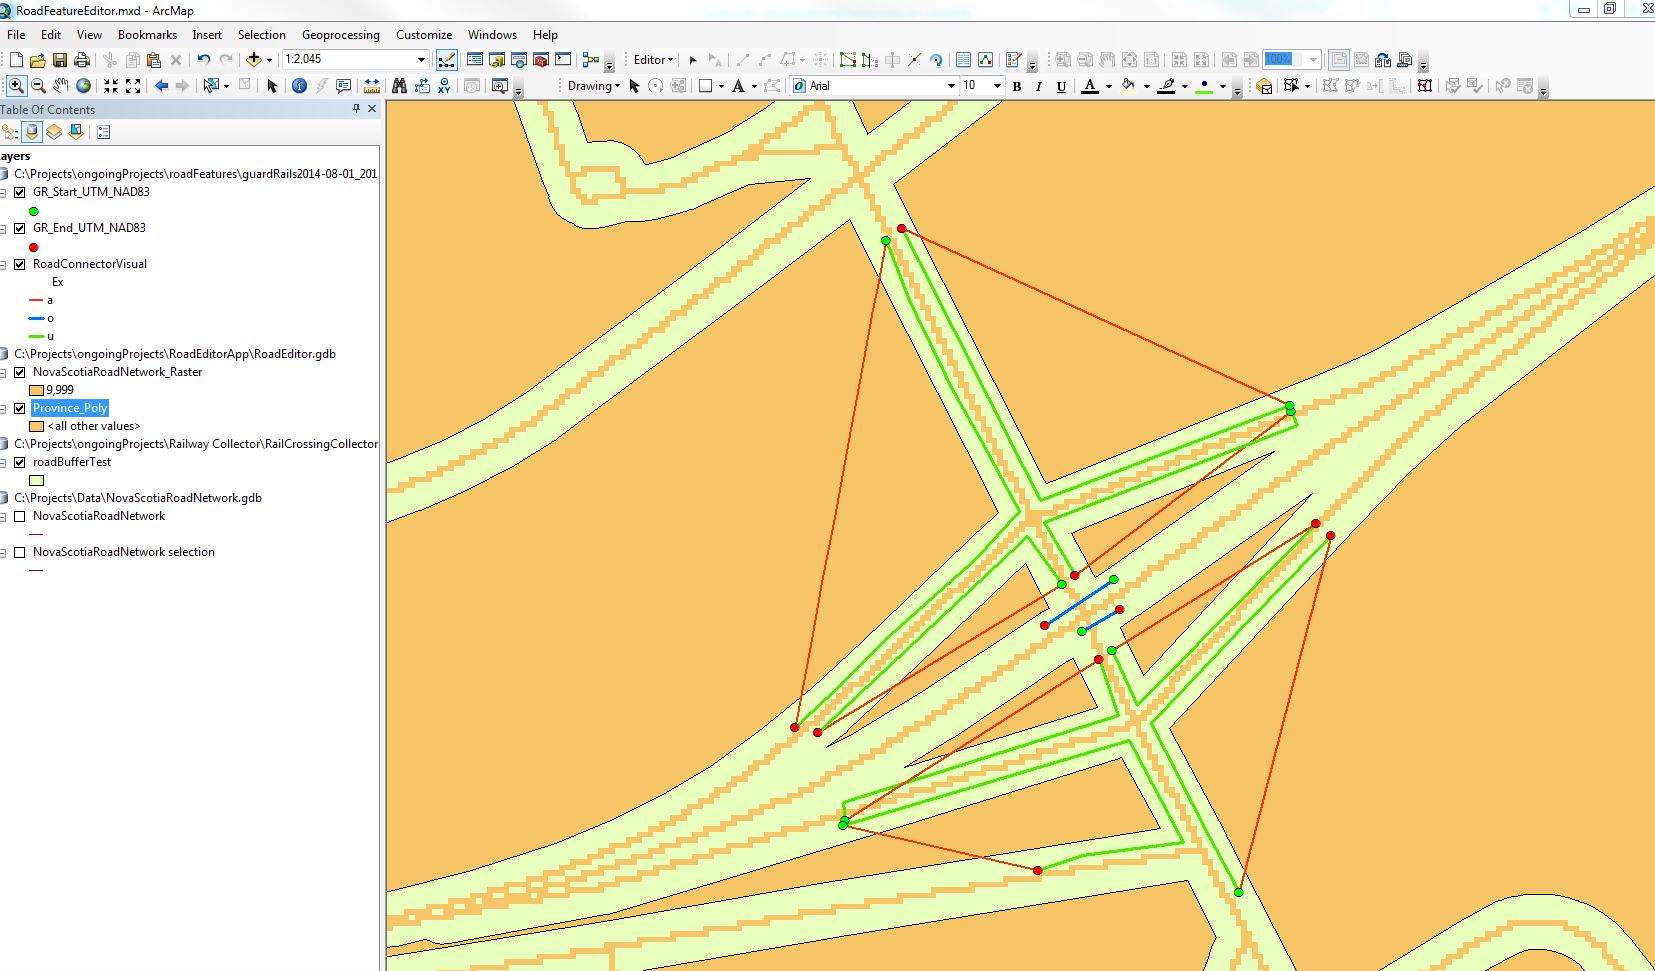Enable the NovaScotiaRoadNetwork layer checkbox

coord(19,516)
